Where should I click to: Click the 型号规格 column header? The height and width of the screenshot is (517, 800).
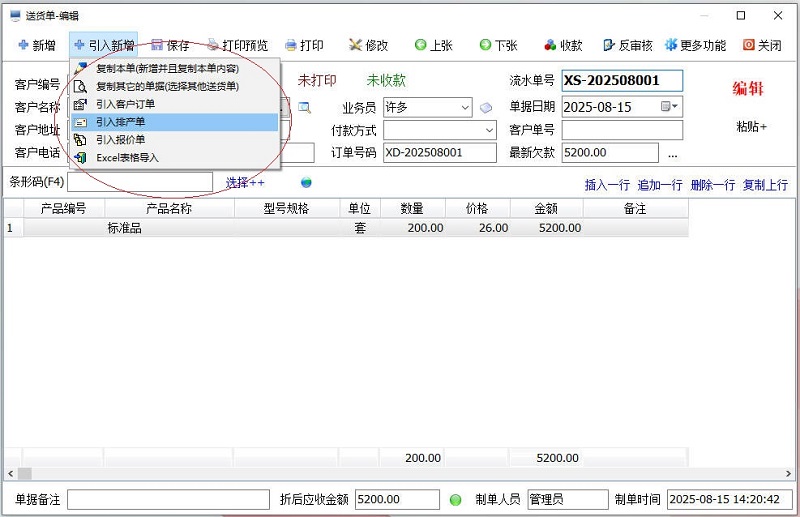tap(286, 208)
